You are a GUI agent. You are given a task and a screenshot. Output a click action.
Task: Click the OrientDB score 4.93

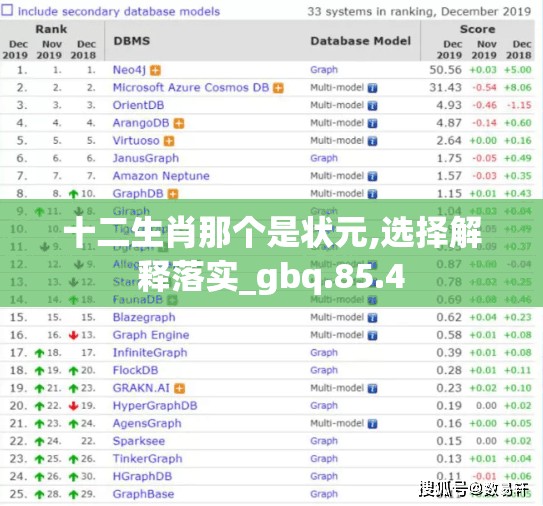[x=449, y=105]
